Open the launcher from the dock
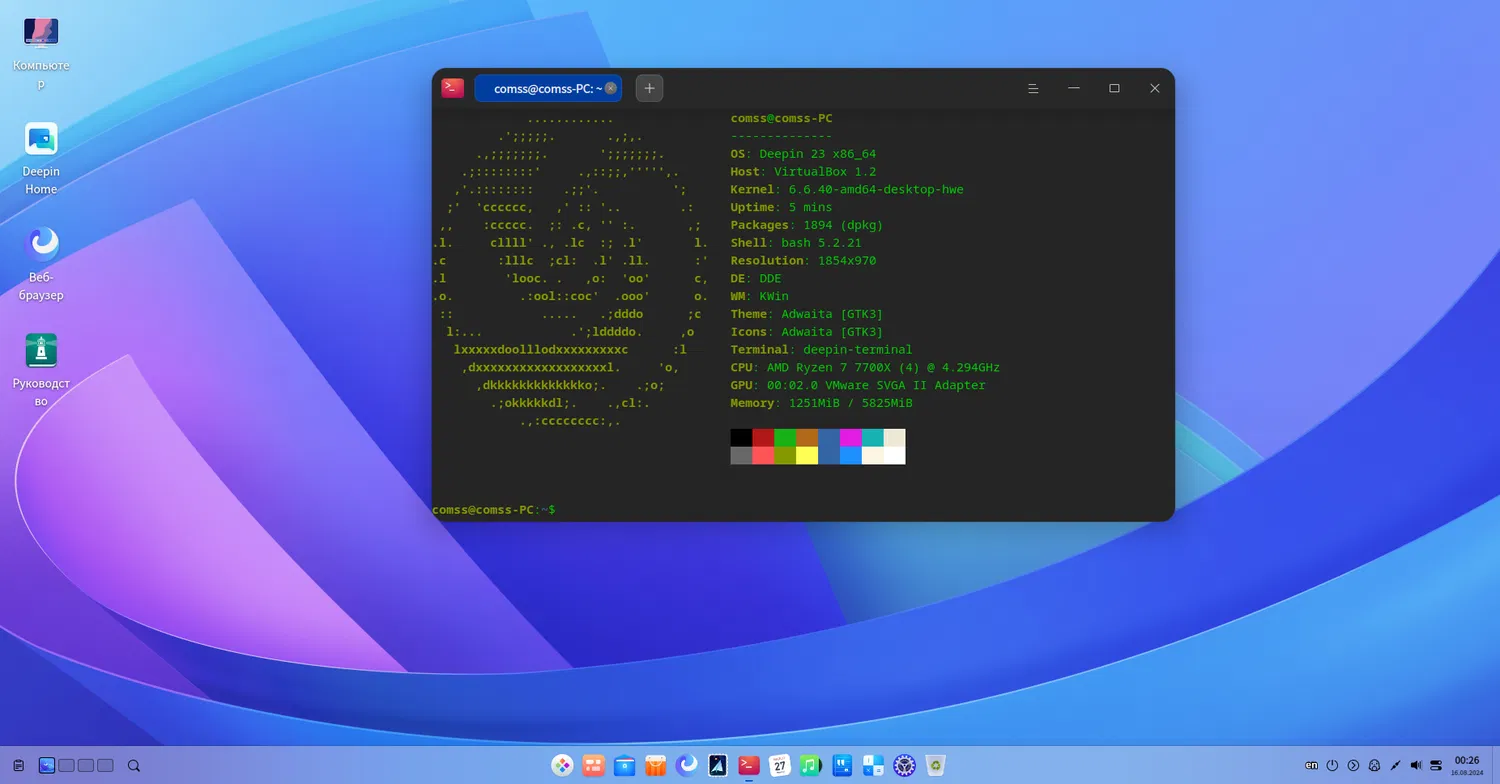The width and height of the screenshot is (1500, 784). (563, 766)
